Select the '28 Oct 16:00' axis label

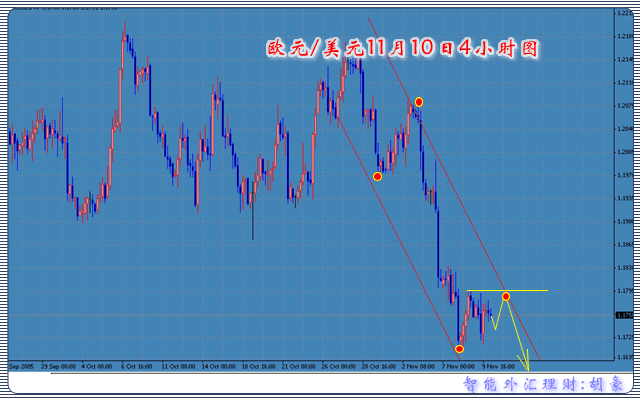[379, 366]
